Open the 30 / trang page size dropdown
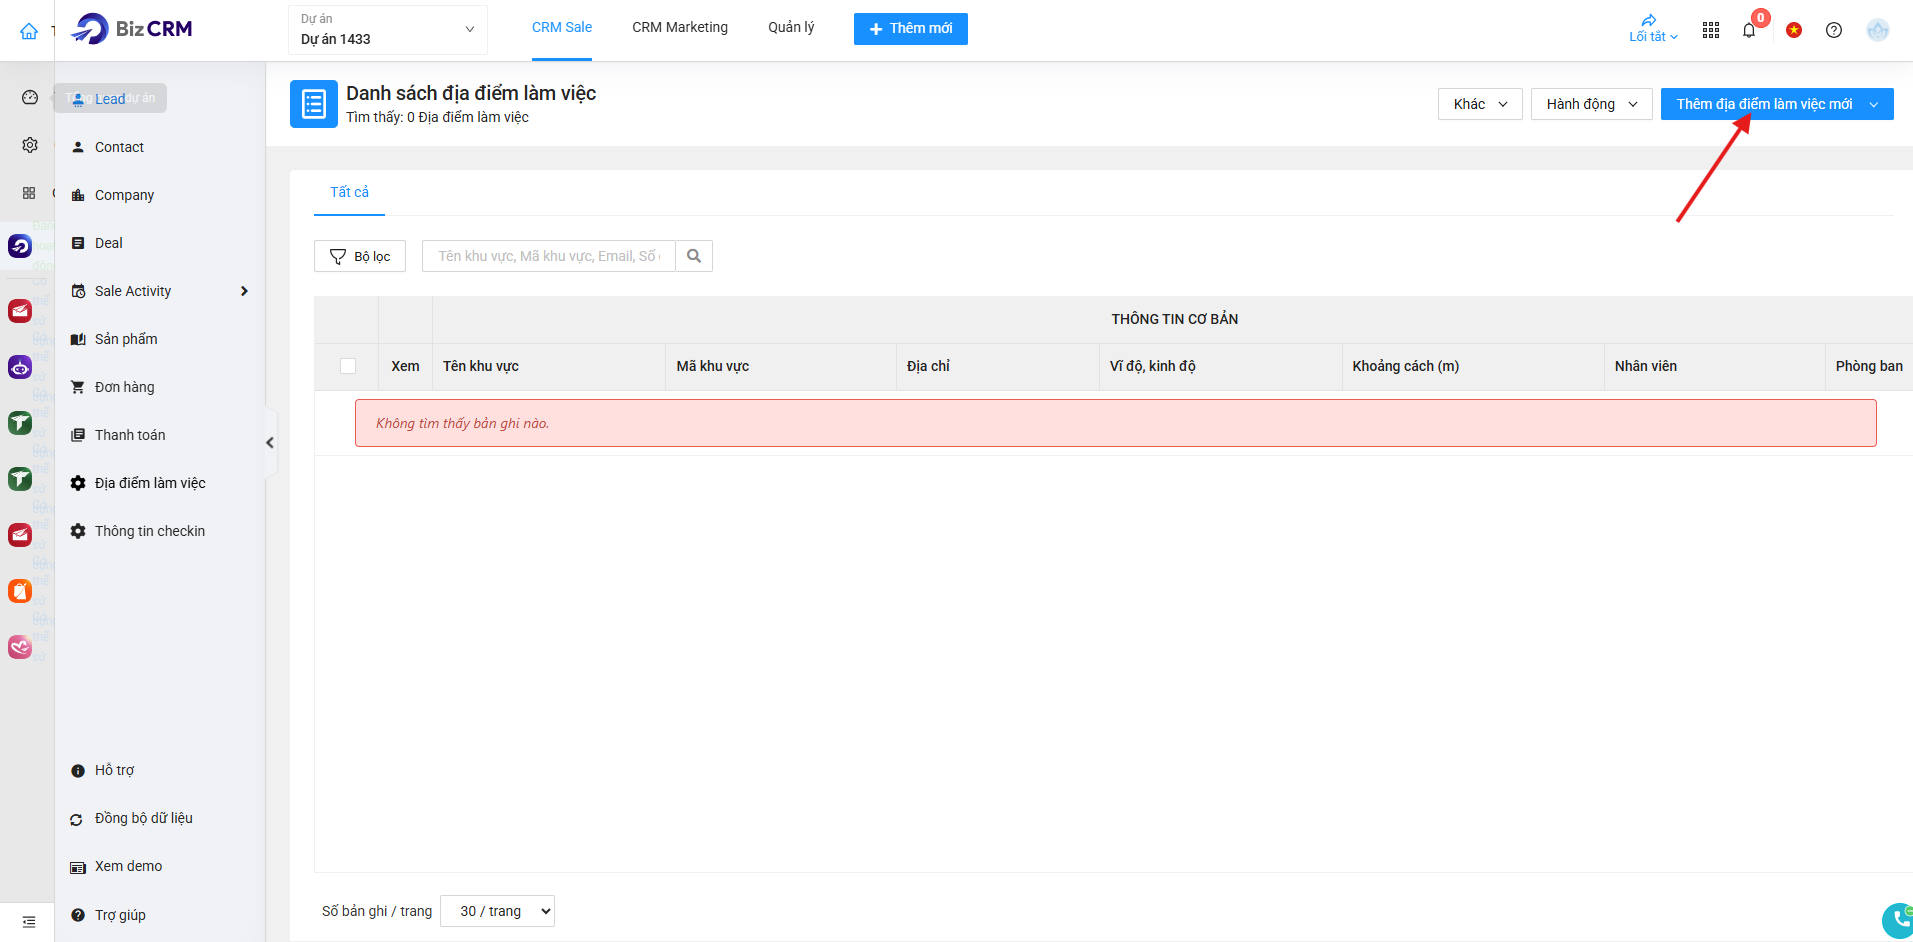The image size is (1913, 942). [x=498, y=911]
